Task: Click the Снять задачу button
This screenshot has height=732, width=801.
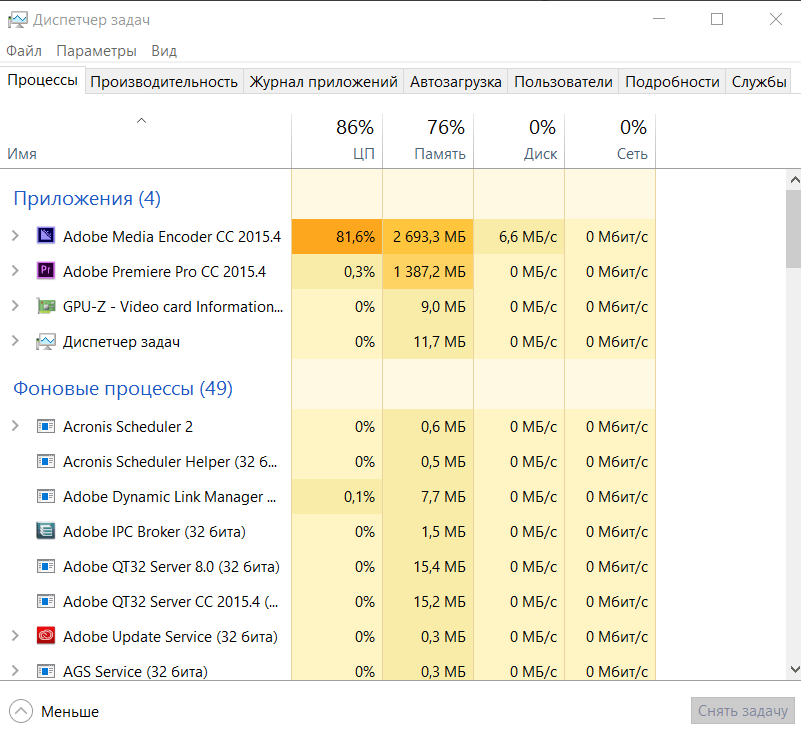Action: pyautogui.click(x=743, y=711)
